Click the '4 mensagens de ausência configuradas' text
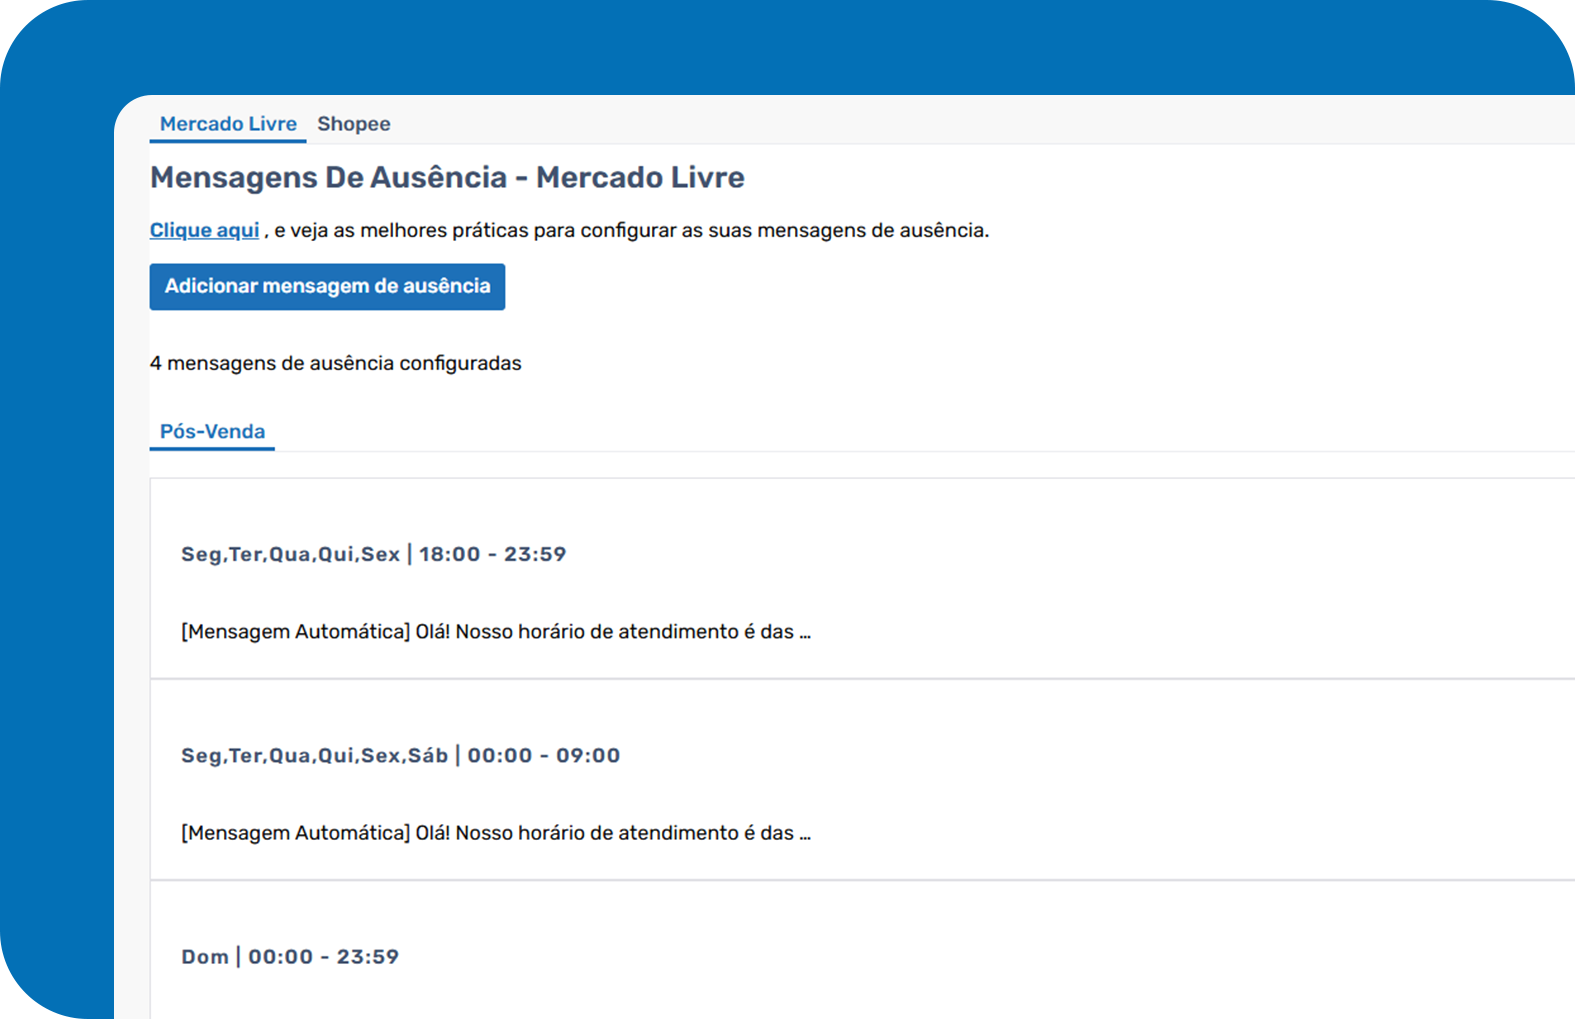Screen dimensions: 1575x1019 tap(335, 363)
